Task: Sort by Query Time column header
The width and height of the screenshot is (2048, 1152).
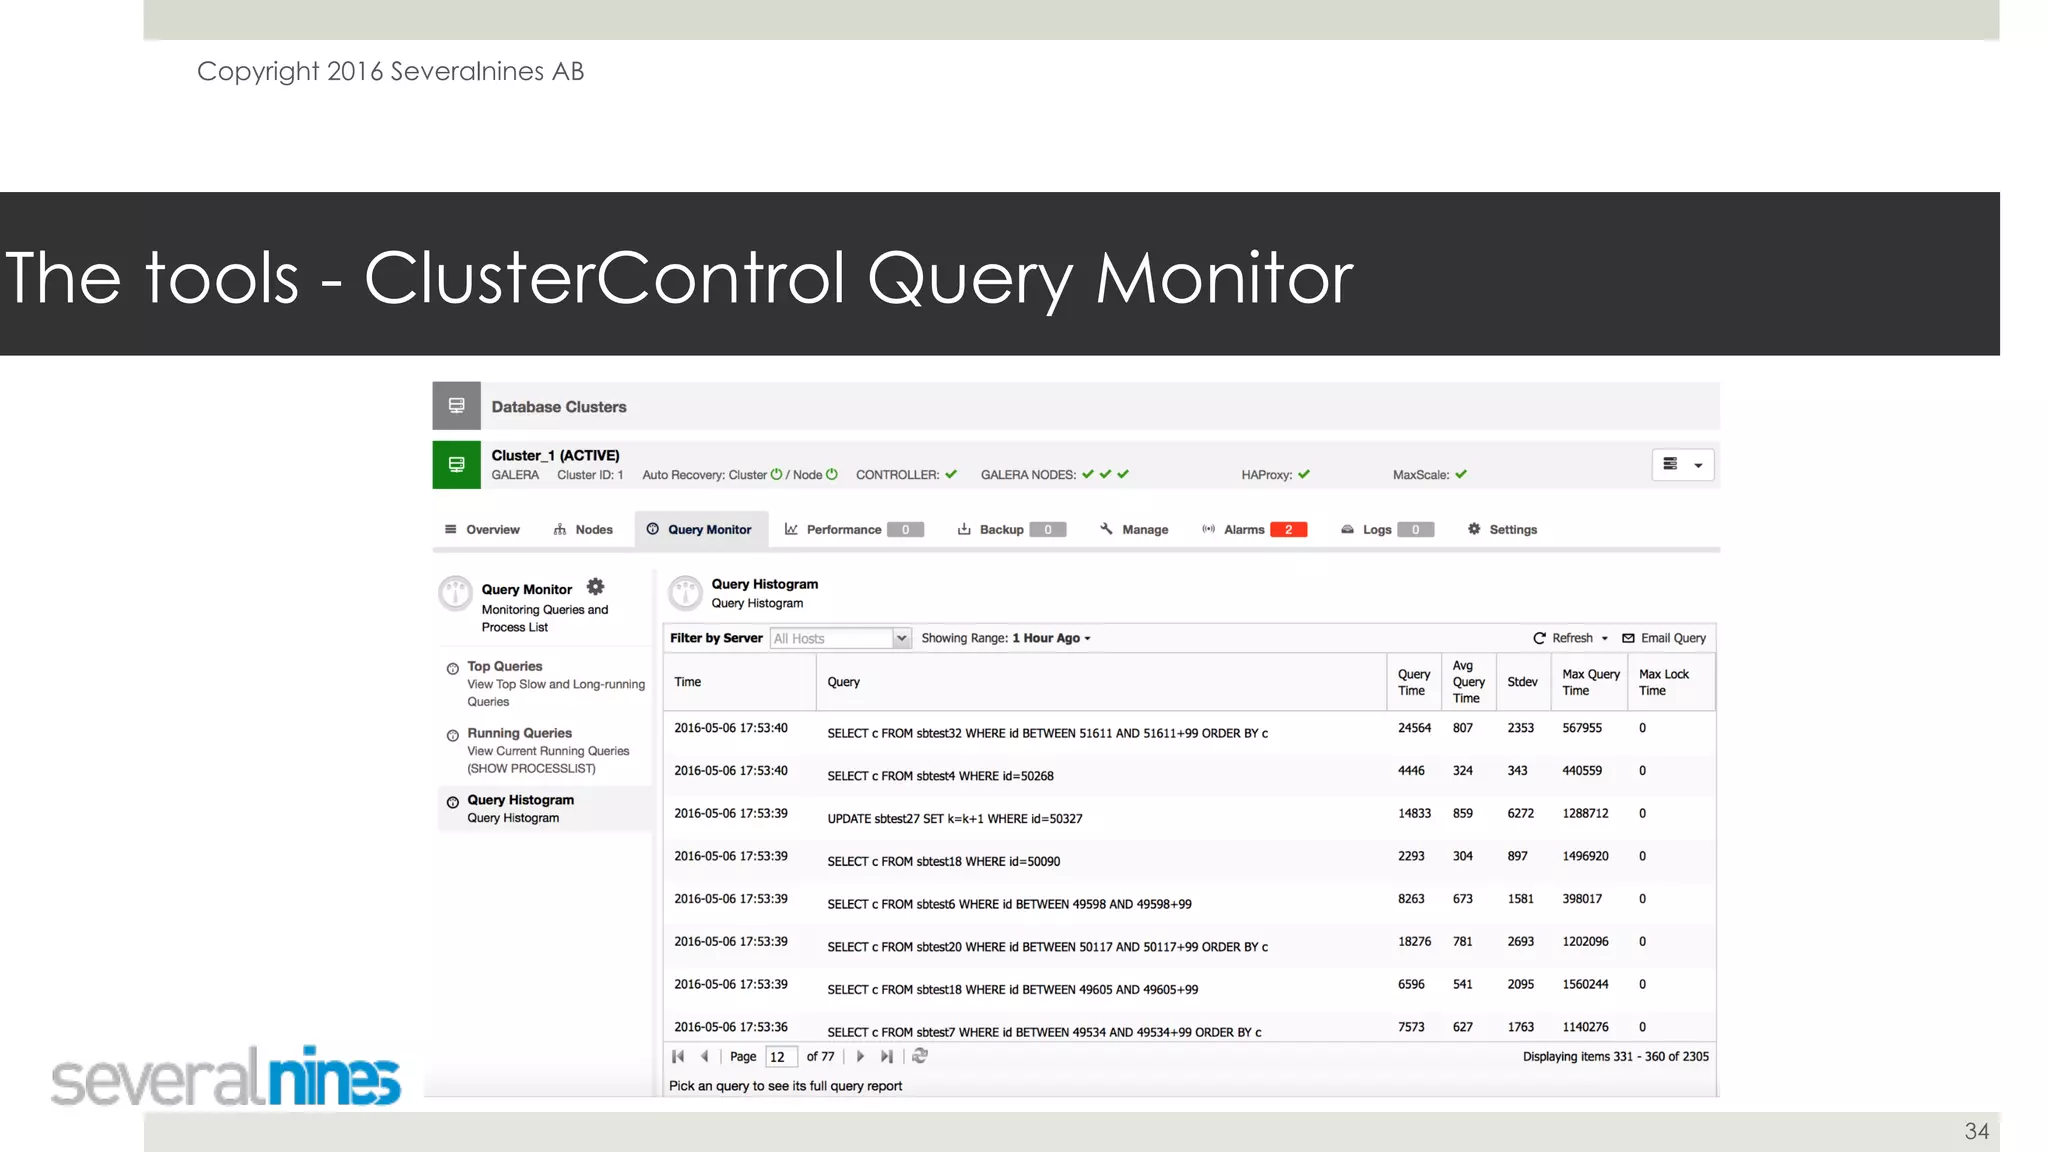Action: (1414, 682)
